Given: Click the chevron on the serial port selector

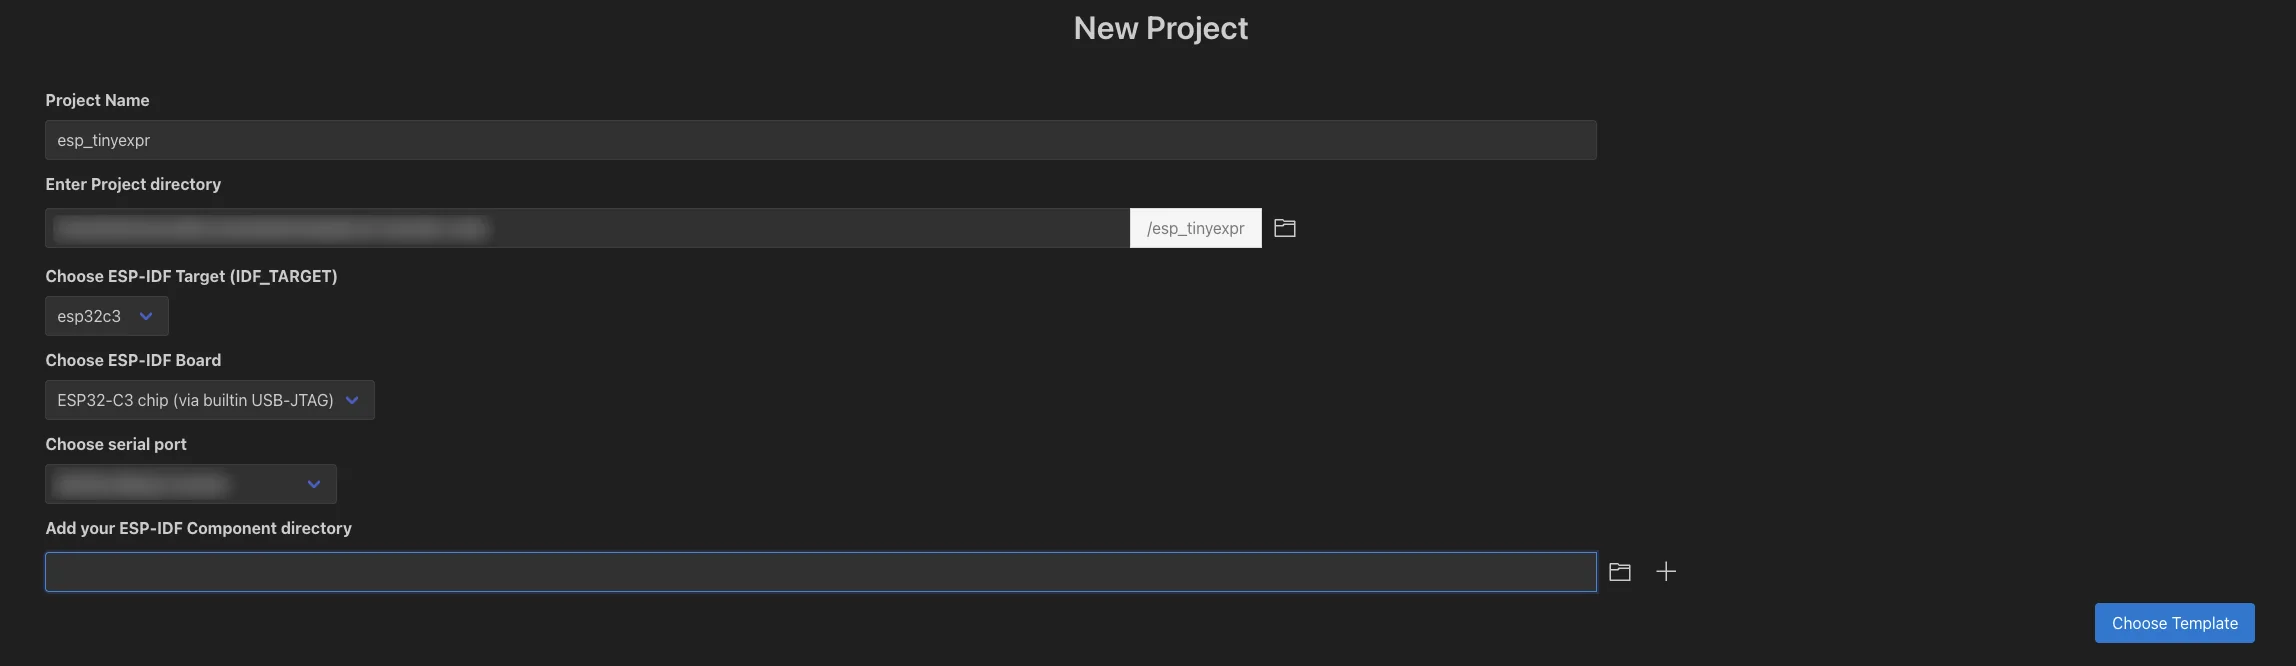Looking at the screenshot, I should (x=313, y=484).
